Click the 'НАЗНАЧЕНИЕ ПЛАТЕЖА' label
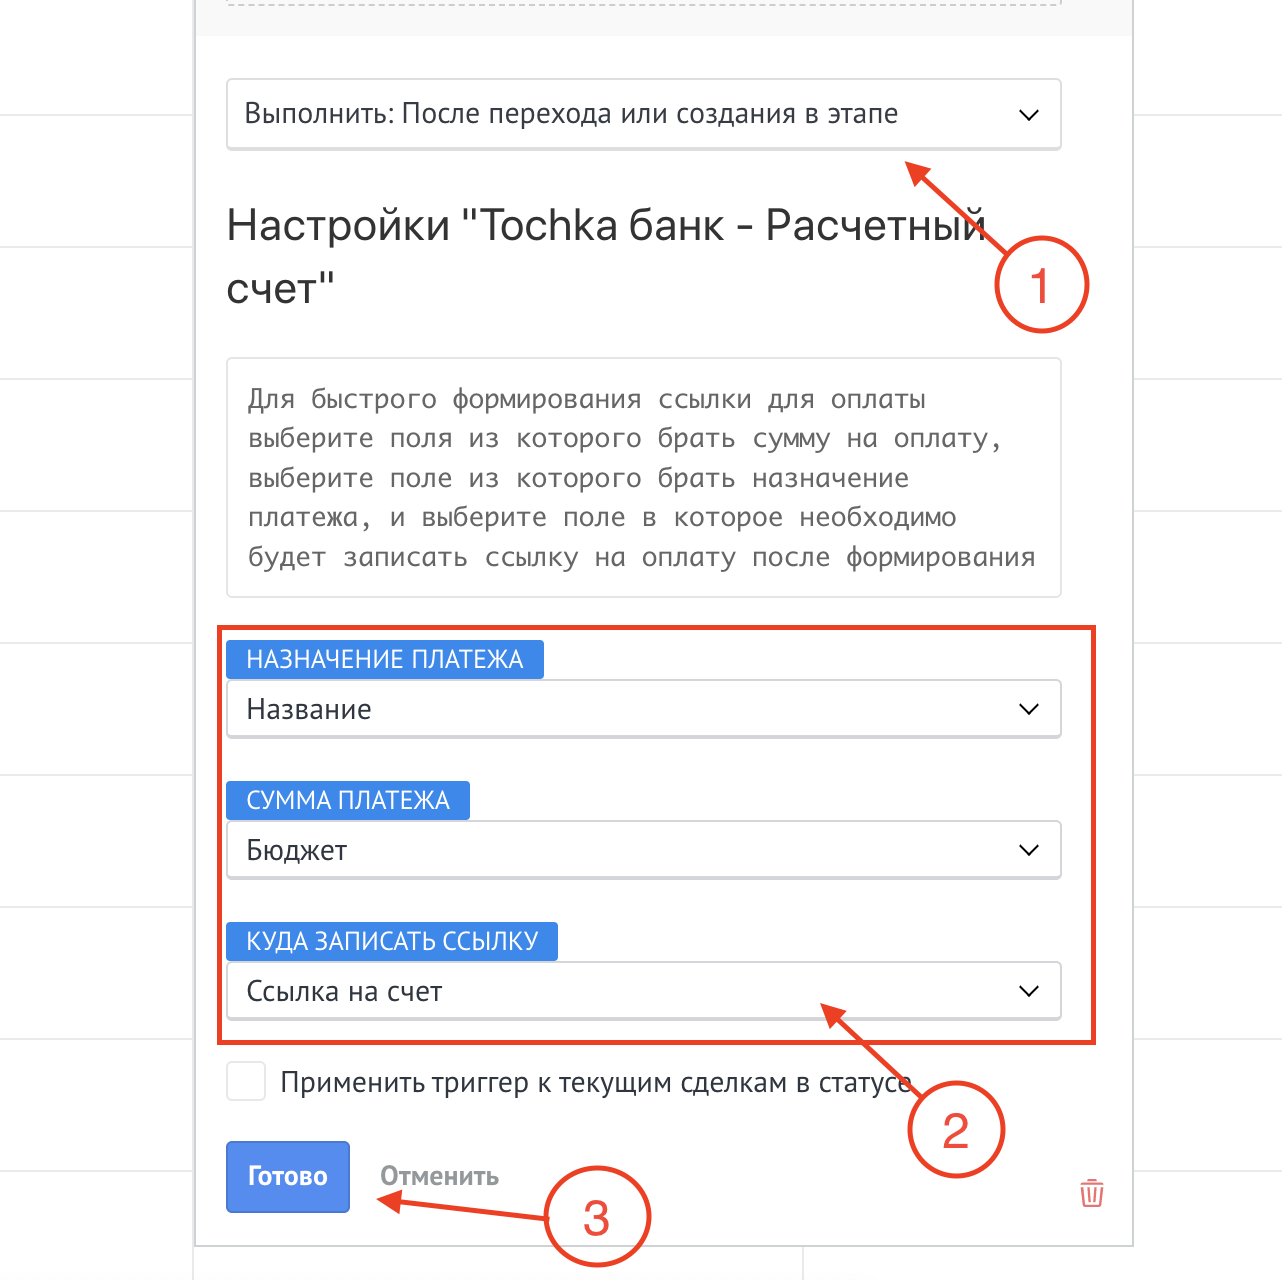The image size is (1282, 1280). [385, 659]
